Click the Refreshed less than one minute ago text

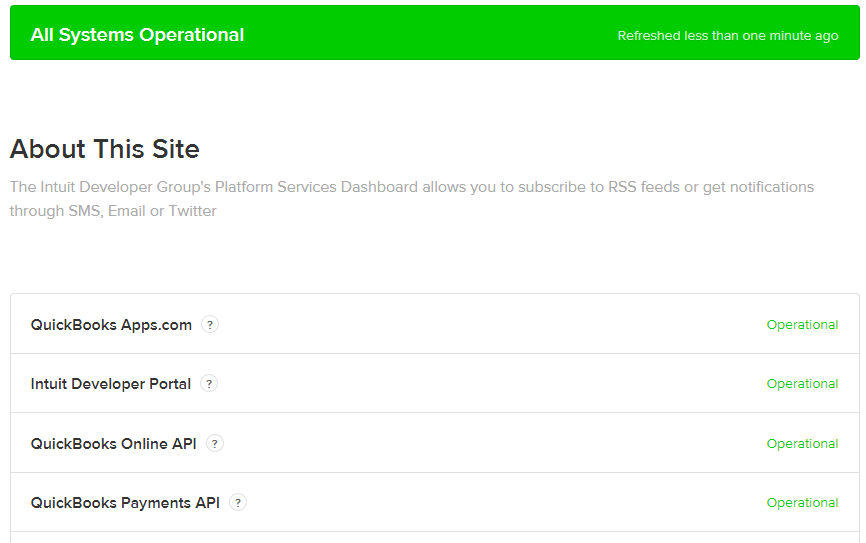coord(727,36)
